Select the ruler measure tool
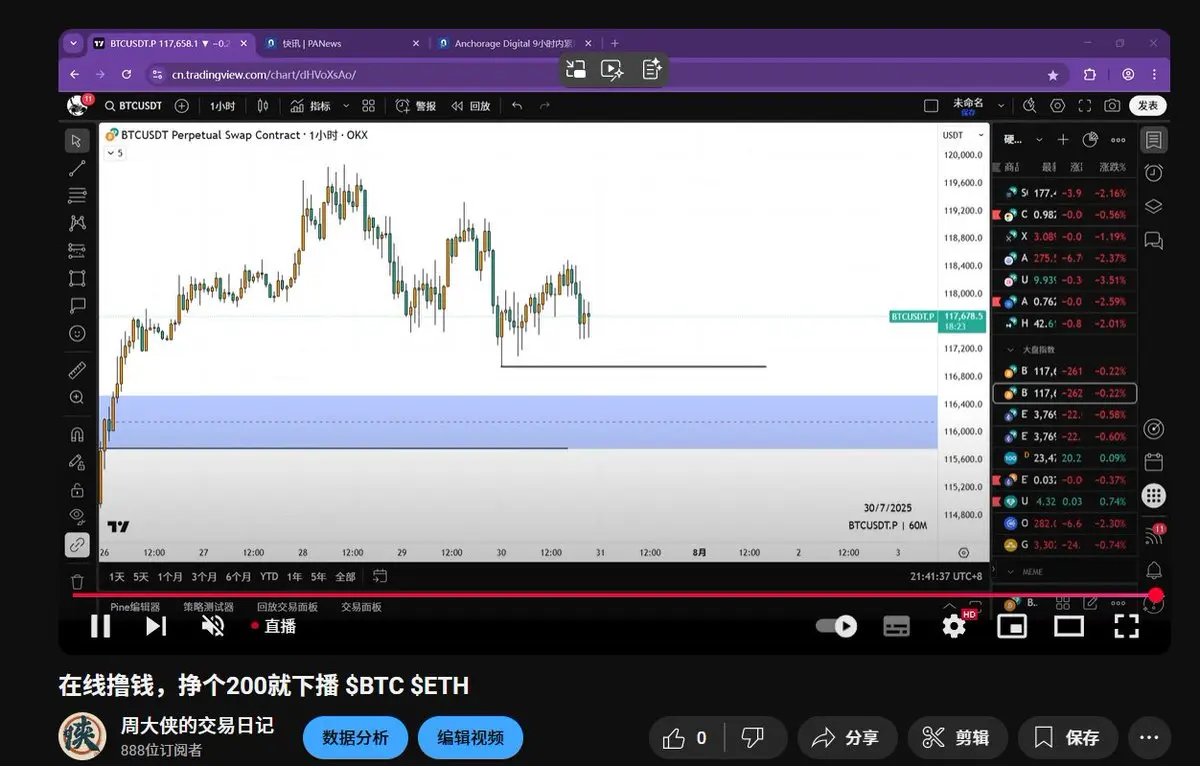The image size is (1200, 766). tap(77, 370)
